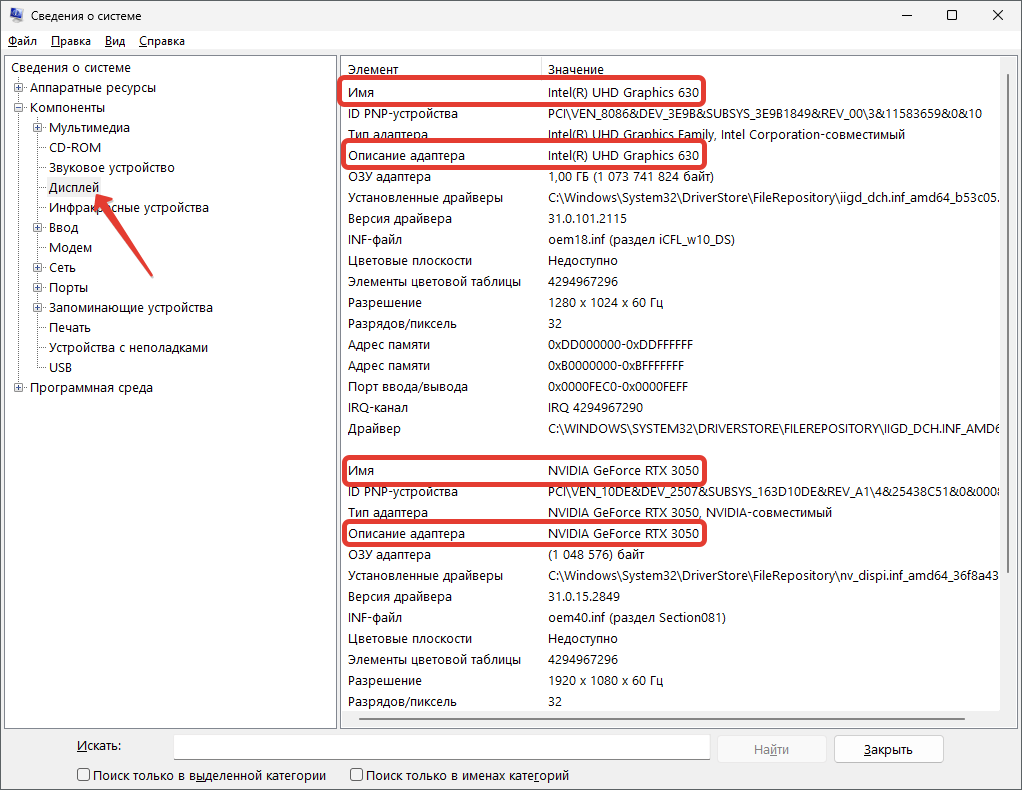Select the ID PNP-устройства VEN_8086 row

pyautogui.click(x=671, y=113)
